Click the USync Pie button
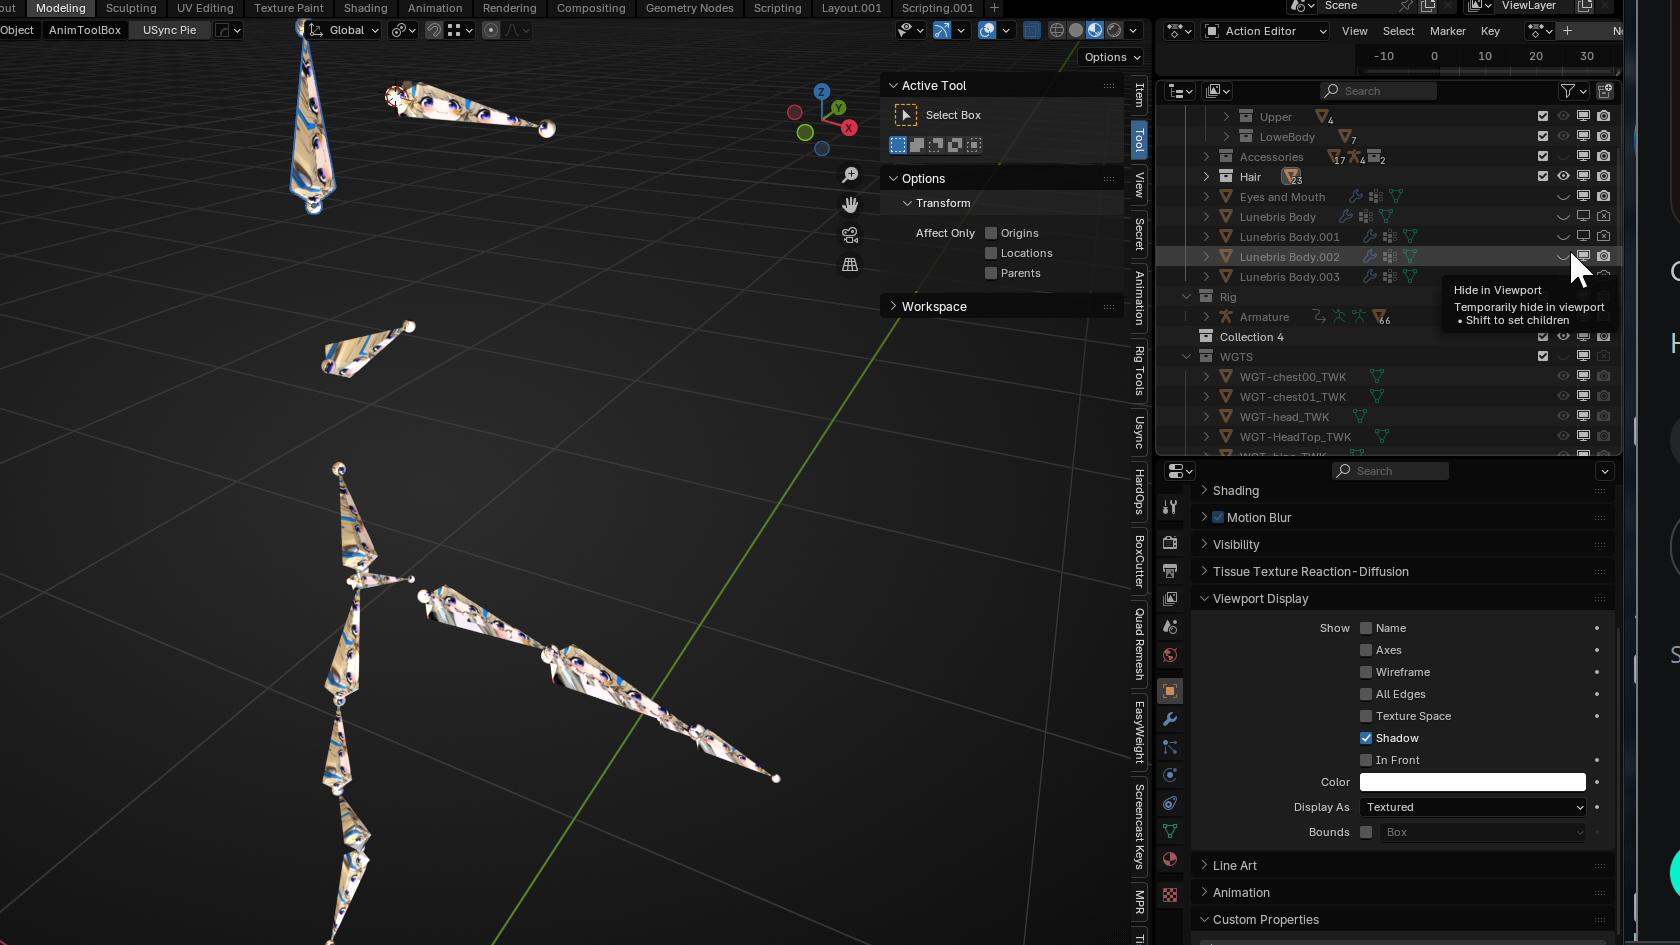The image size is (1680, 945). point(170,30)
